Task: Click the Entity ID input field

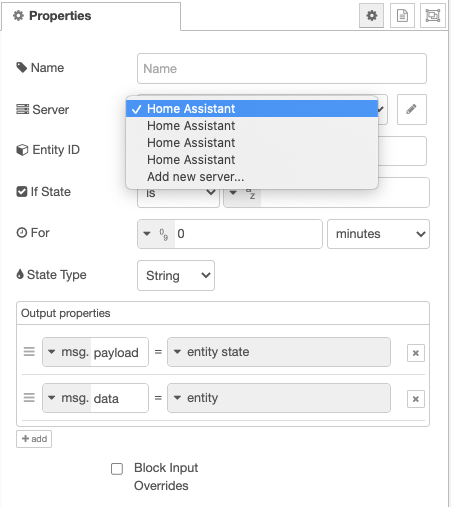Action: point(402,151)
